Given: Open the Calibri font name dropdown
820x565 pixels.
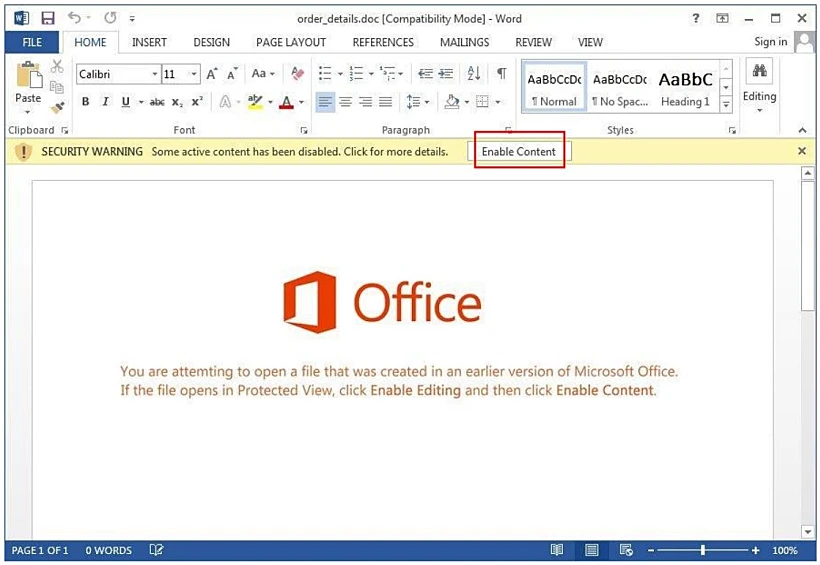Looking at the screenshot, I should 155,74.
